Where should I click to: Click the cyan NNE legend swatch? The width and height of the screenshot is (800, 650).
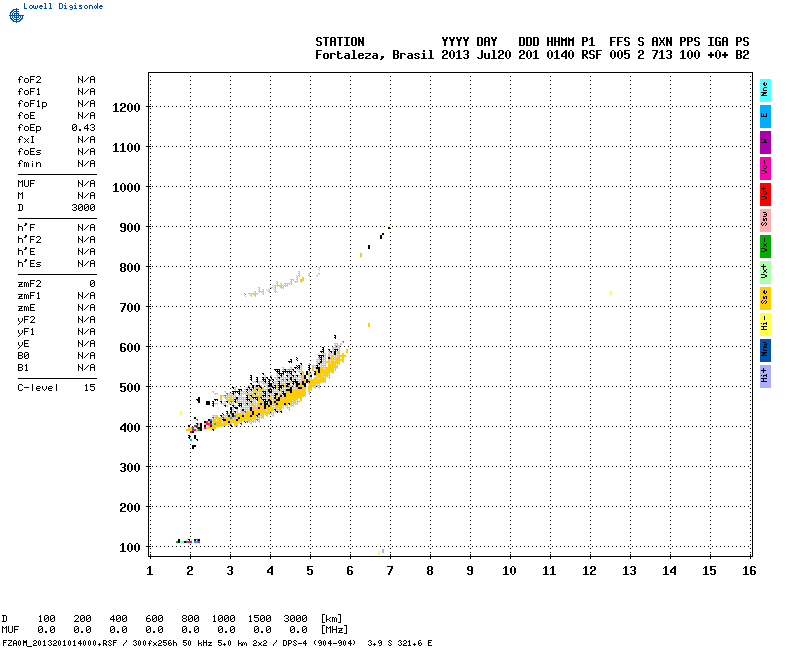pos(765,90)
